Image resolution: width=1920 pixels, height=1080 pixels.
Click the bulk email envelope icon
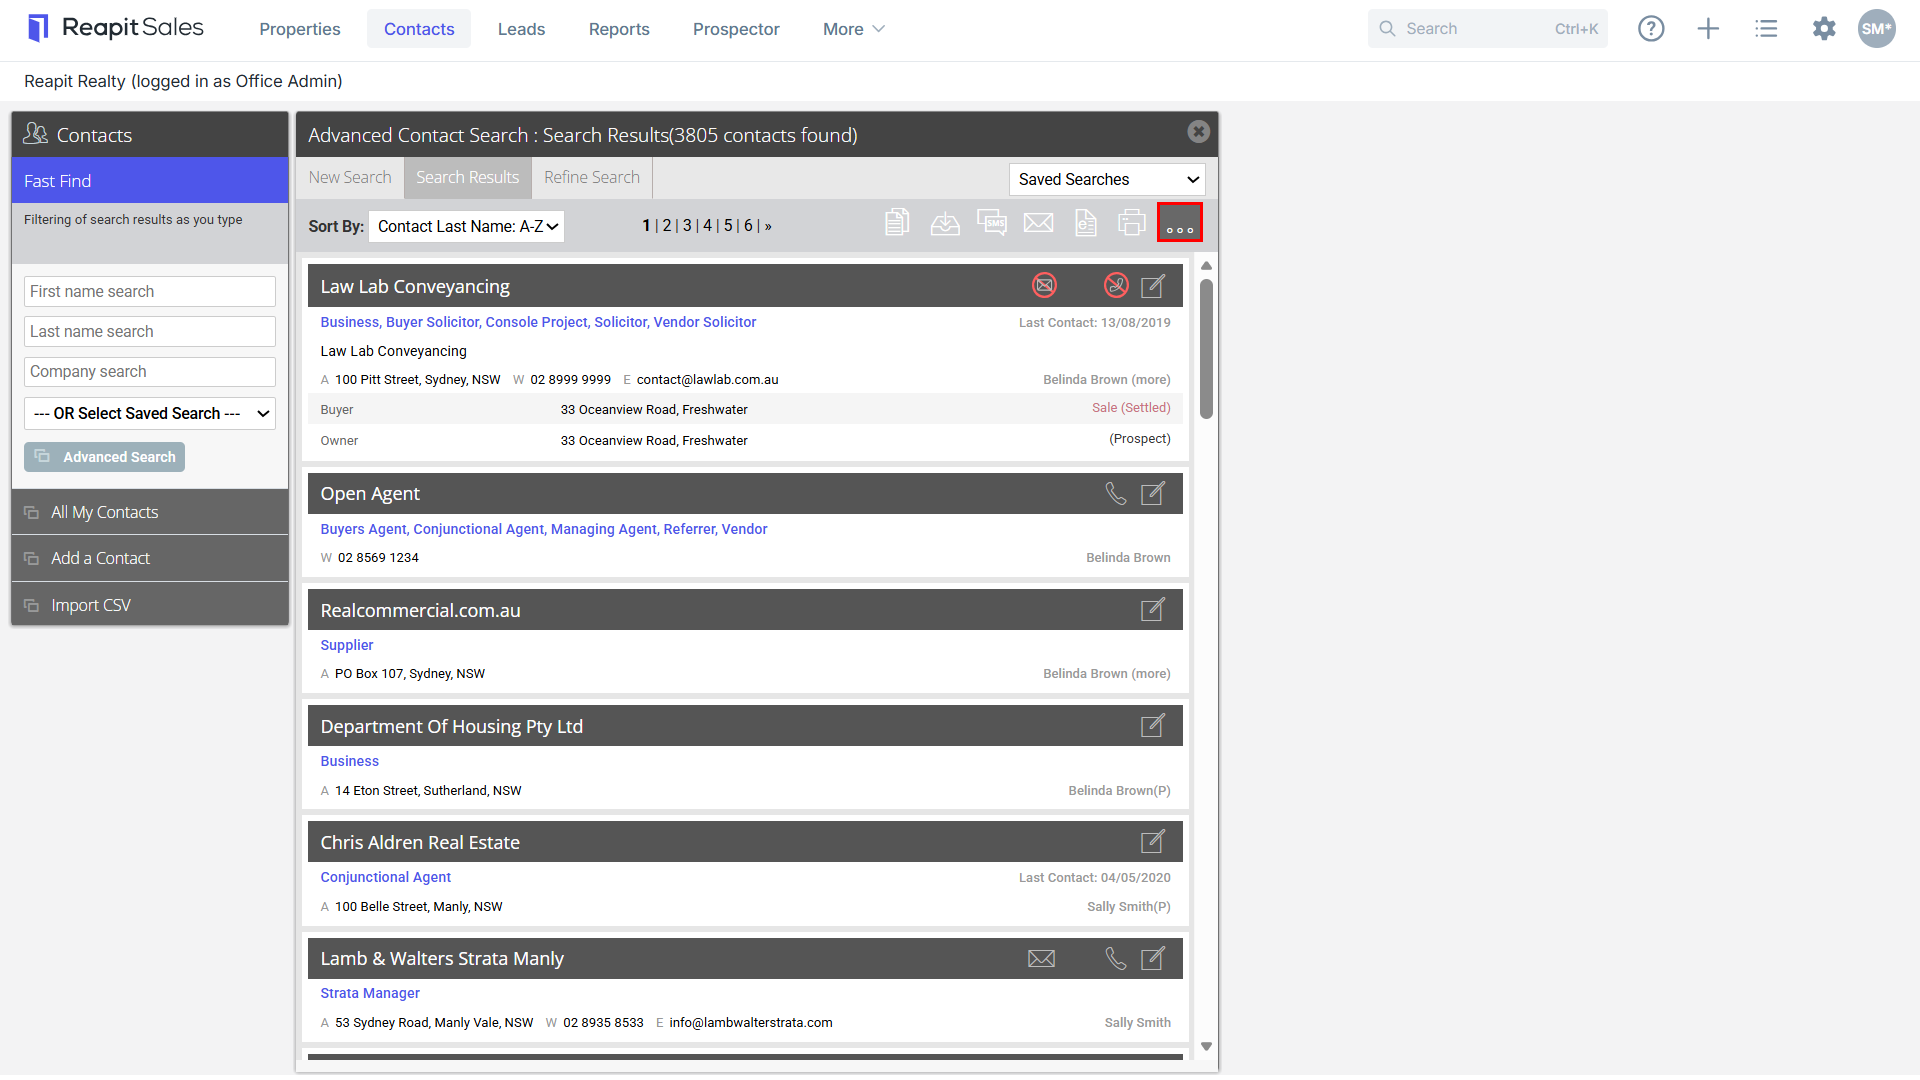tap(1038, 223)
